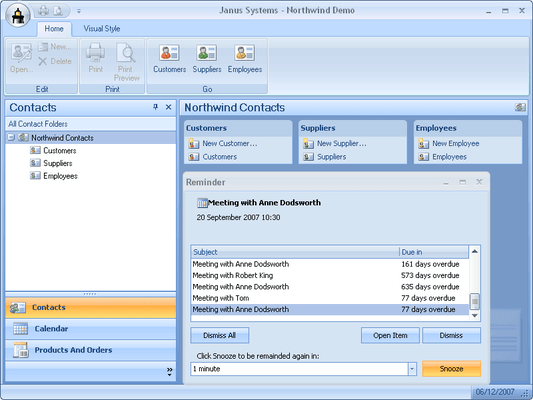The width and height of the screenshot is (533, 400).
Task: Select the row '635 days overdue'
Action: coord(330,286)
